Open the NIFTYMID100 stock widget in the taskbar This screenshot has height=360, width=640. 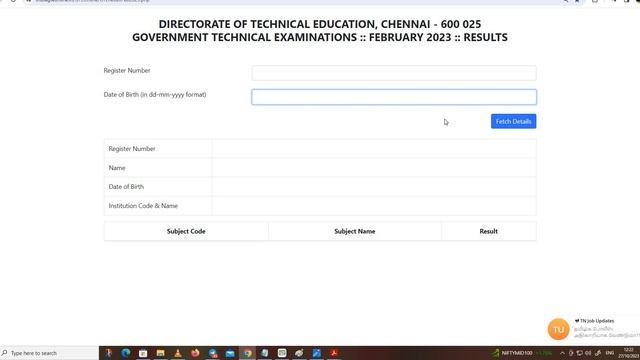click(522, 353)
